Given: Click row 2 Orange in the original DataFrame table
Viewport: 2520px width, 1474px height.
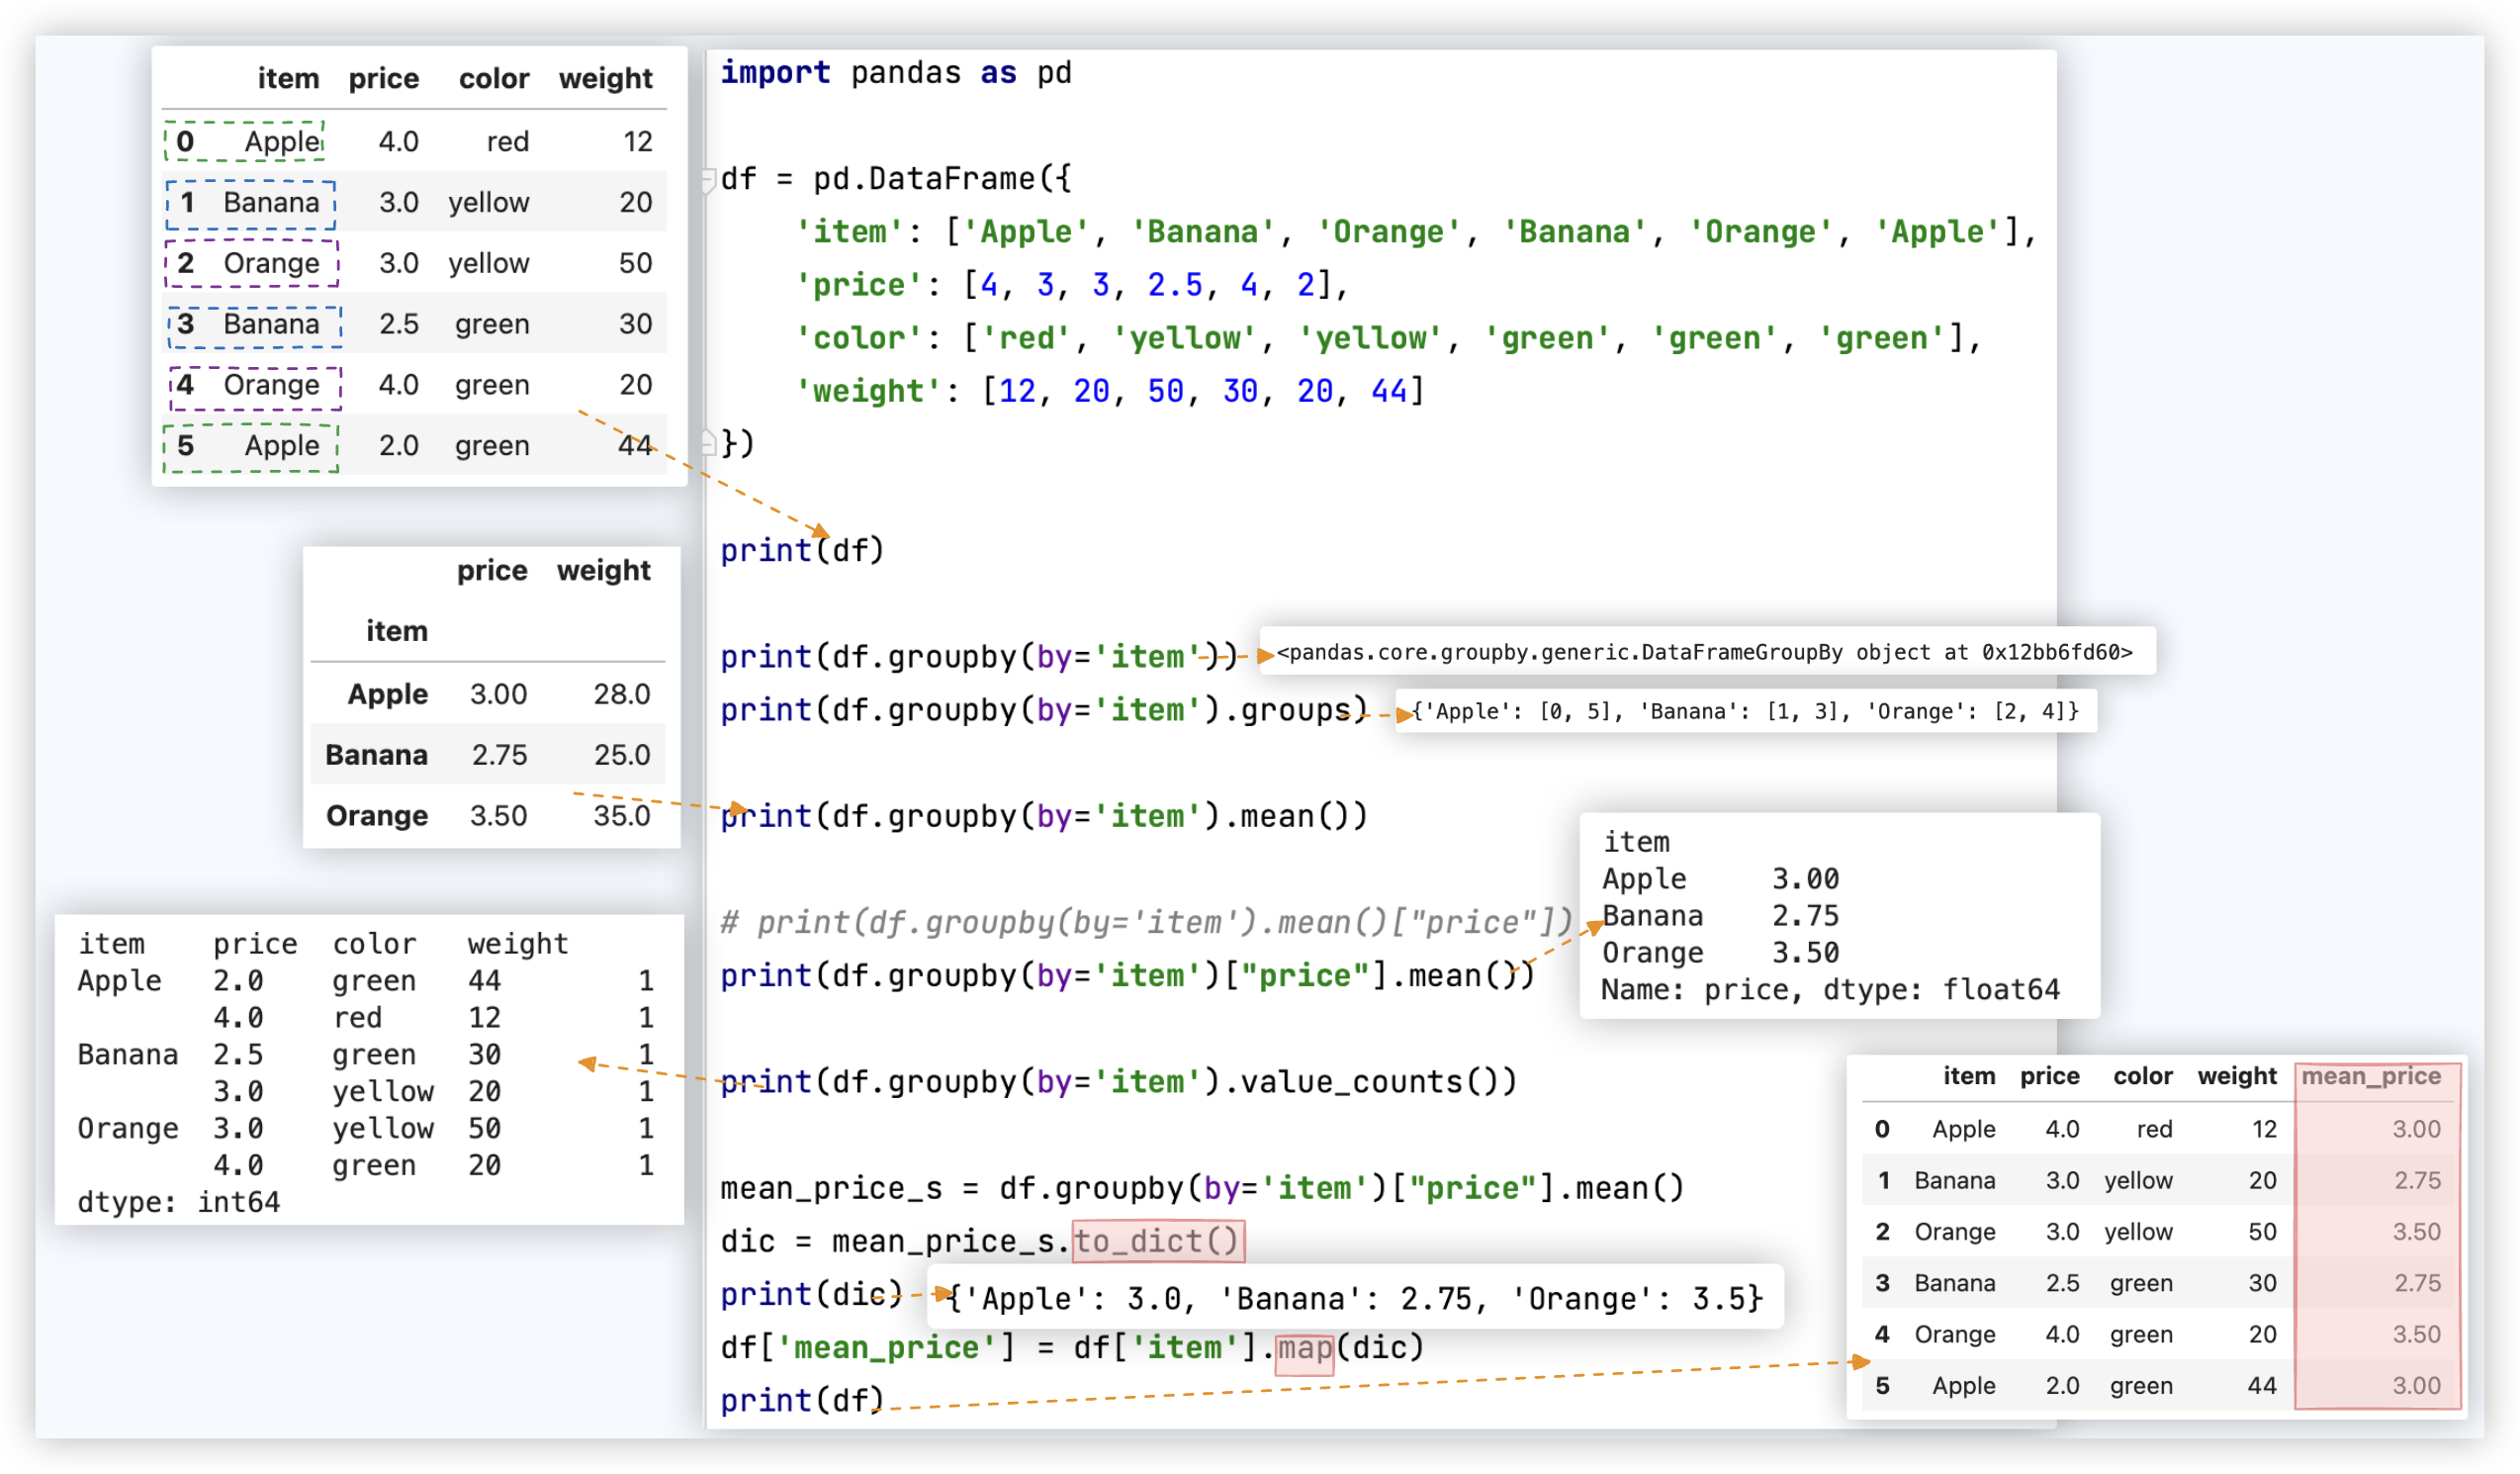Looking at the screenshot, I should (414, 263).
